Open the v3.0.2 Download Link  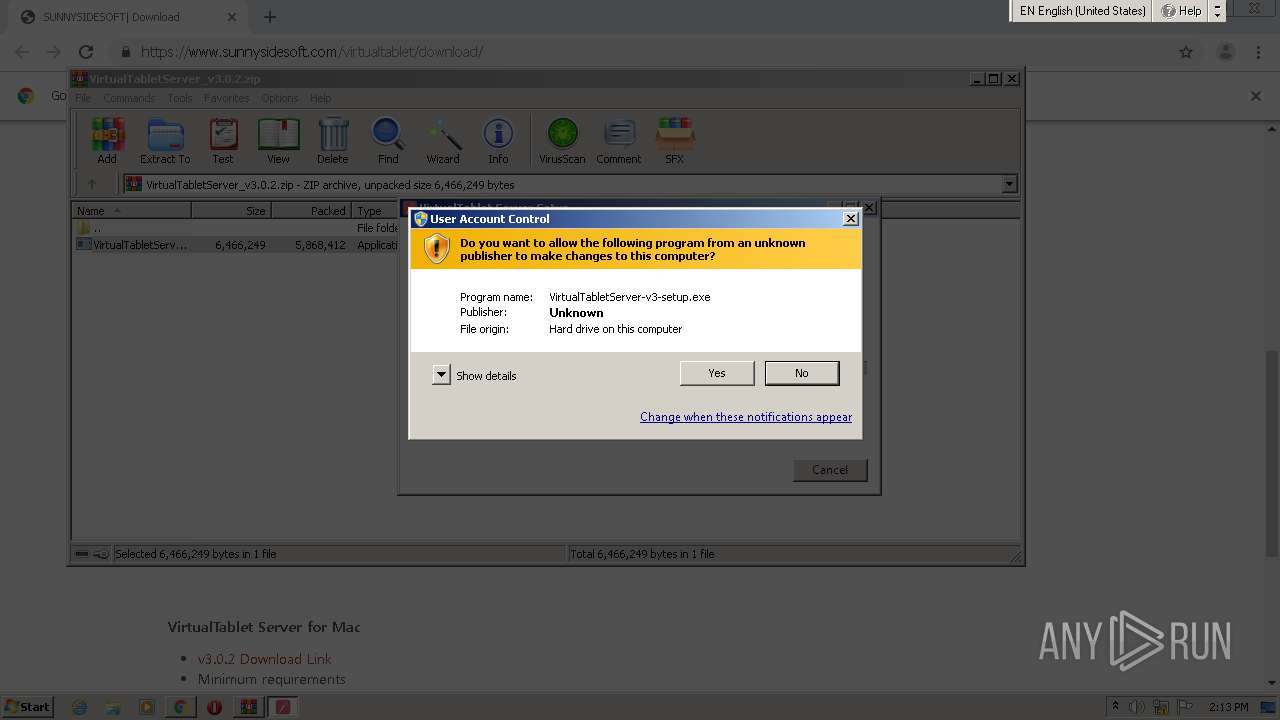(264, 659)
